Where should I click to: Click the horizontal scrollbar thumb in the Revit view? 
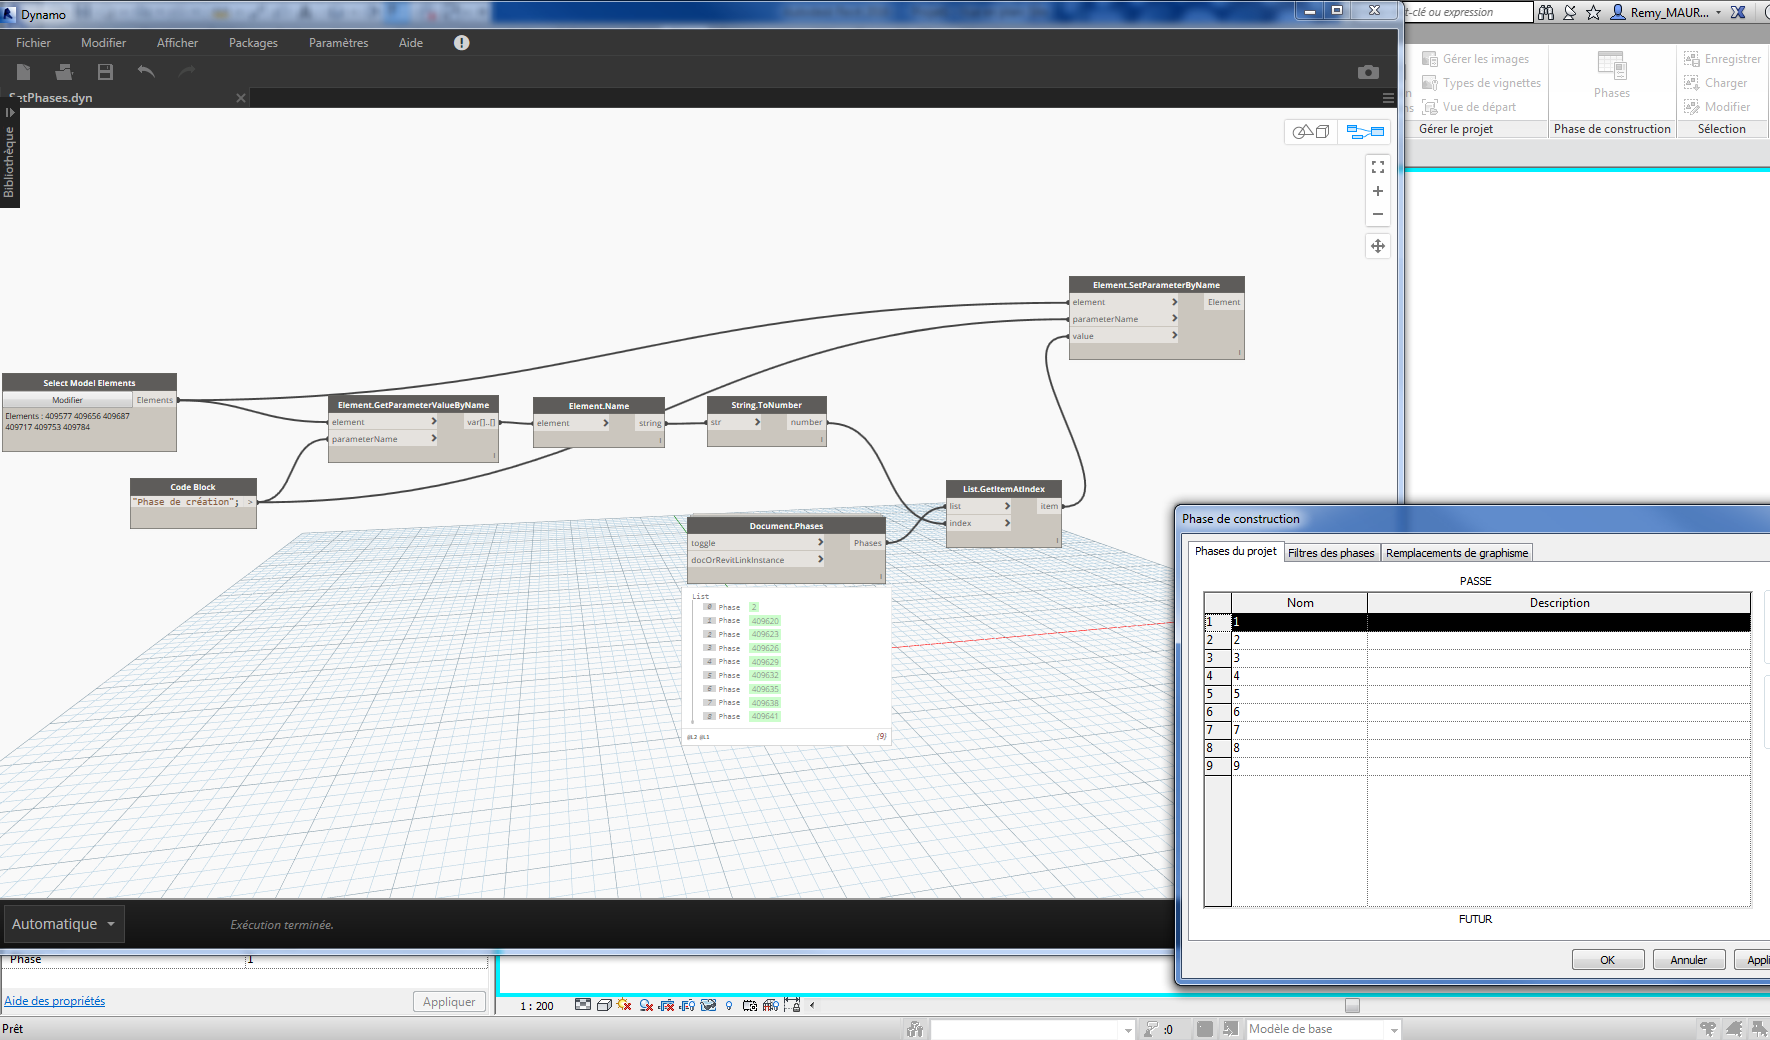[1352, 1005]
